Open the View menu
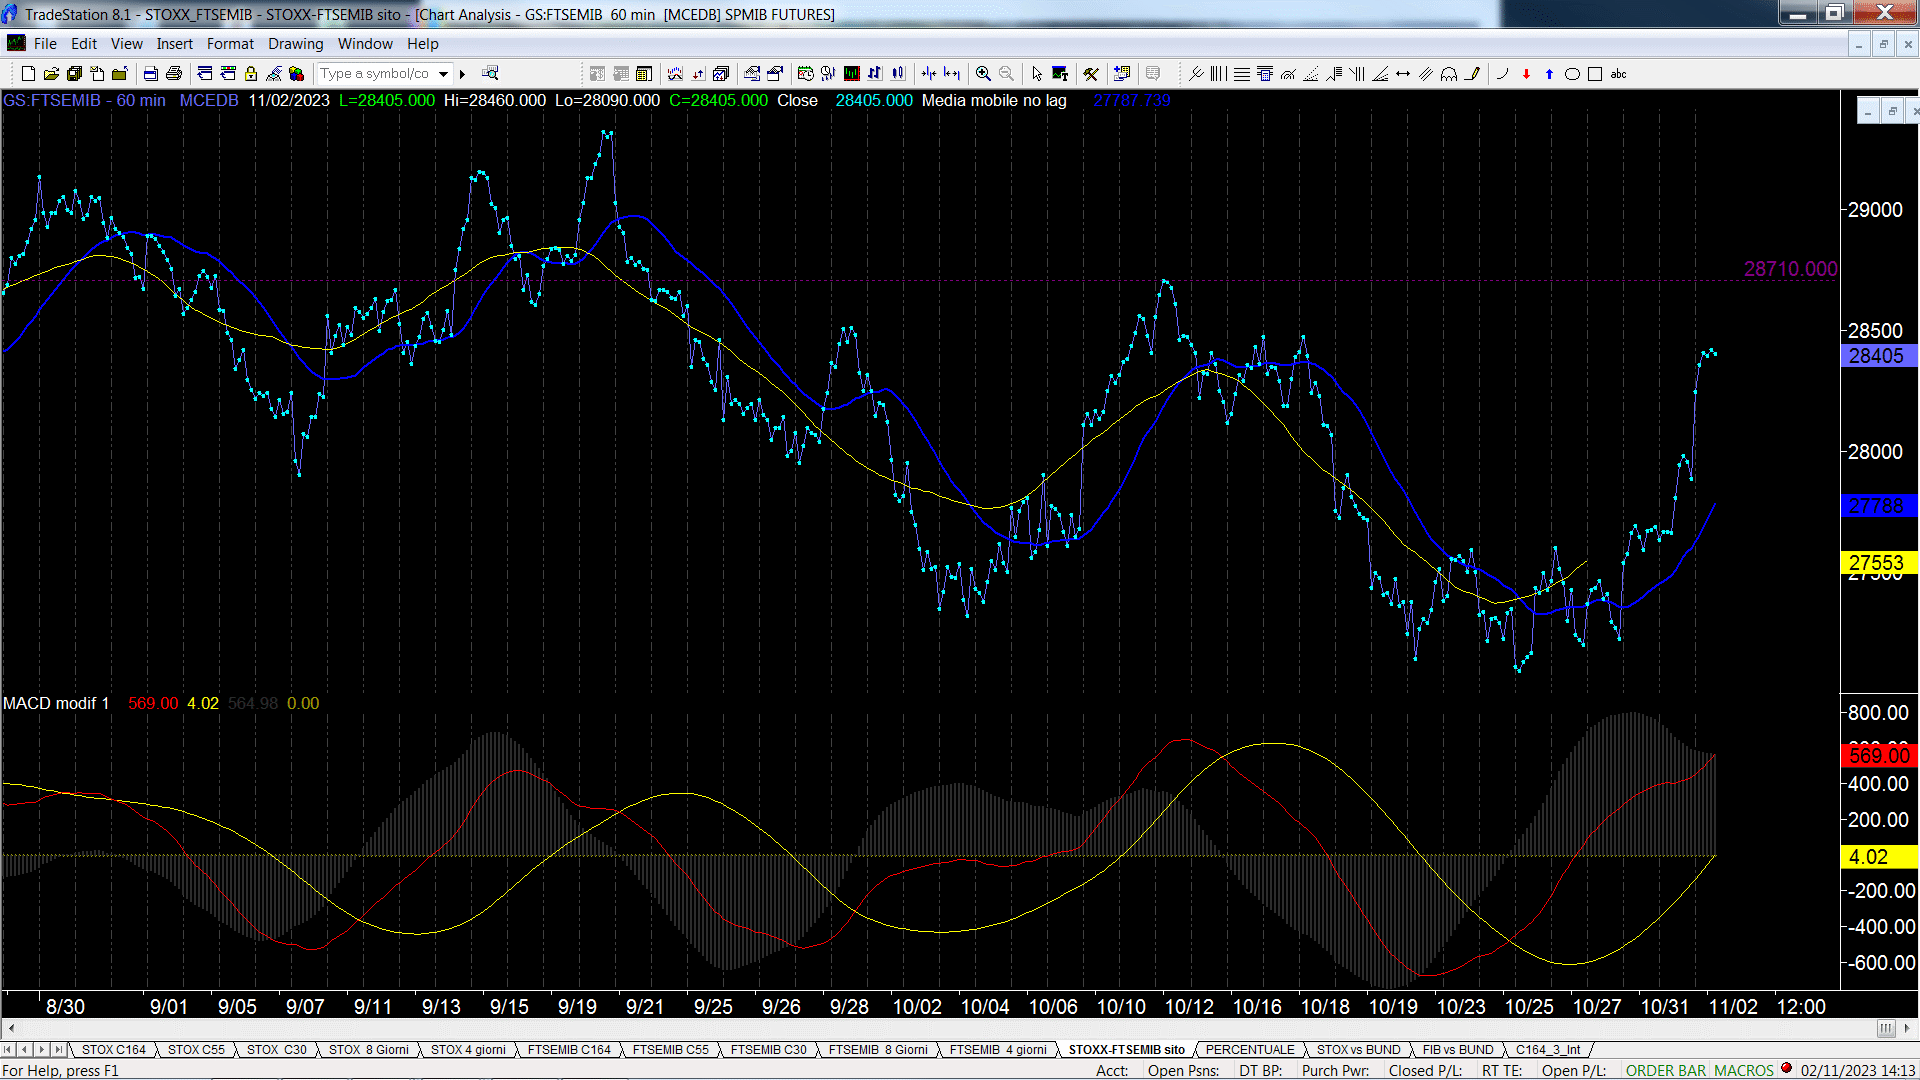The width and height of the screenshot is (1920, 1080). [126, 44]
